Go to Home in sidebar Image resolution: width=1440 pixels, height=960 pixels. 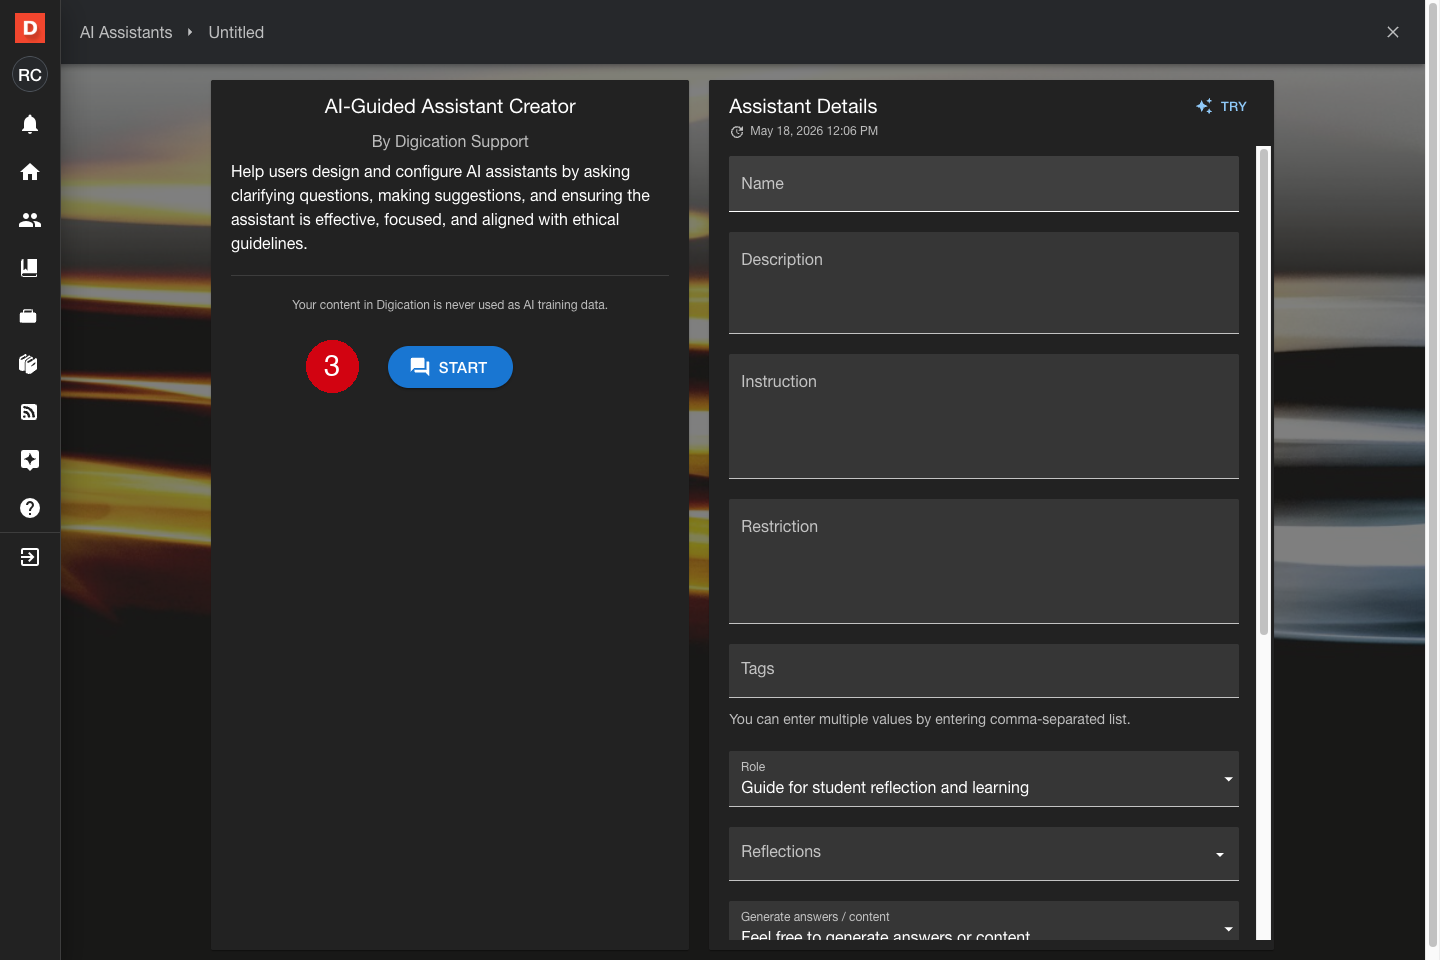(x=30, y=172)
